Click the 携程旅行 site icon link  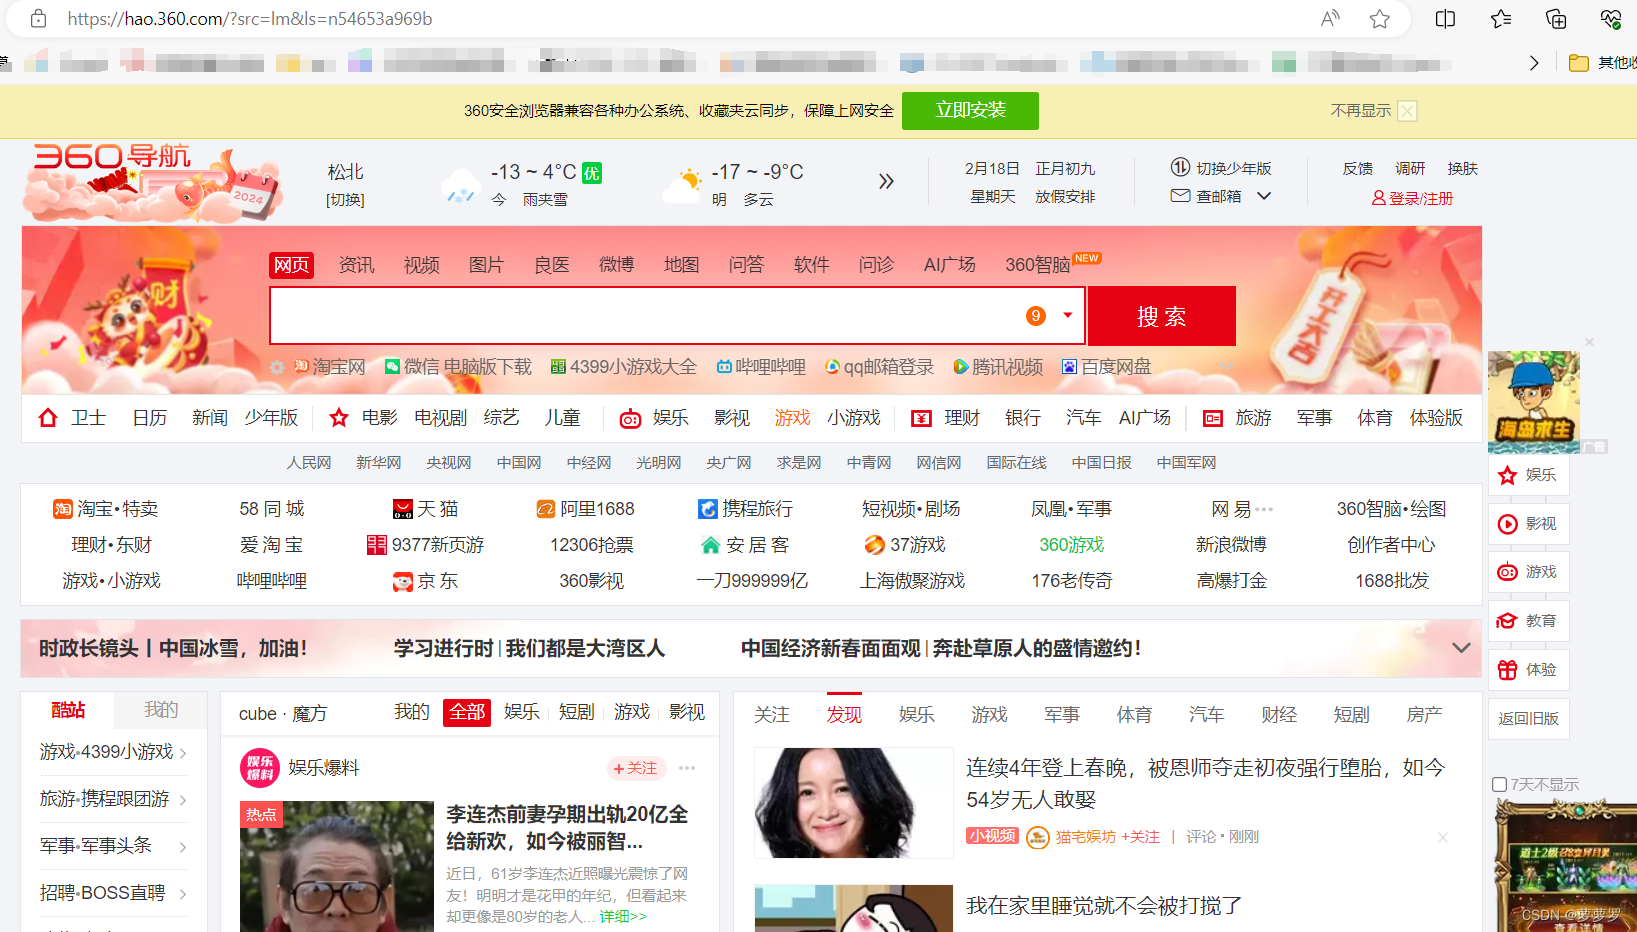point(708,509)
